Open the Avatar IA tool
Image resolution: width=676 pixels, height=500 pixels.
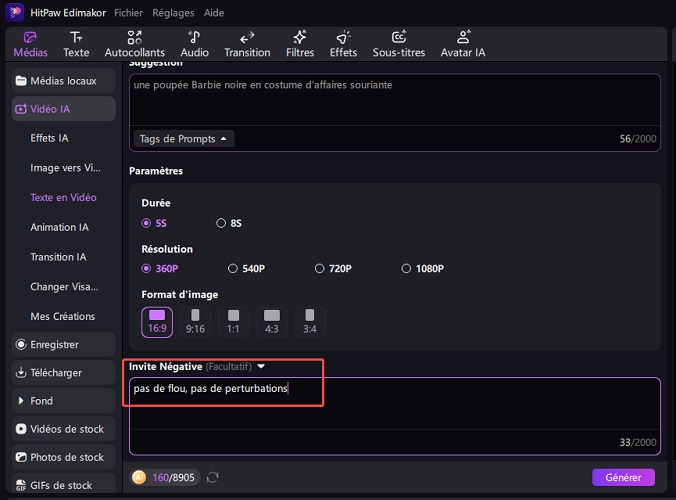tap(463, 44)
